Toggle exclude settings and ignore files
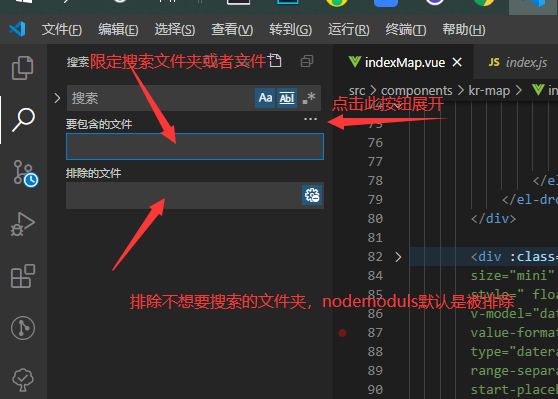 tap(312, 195)
